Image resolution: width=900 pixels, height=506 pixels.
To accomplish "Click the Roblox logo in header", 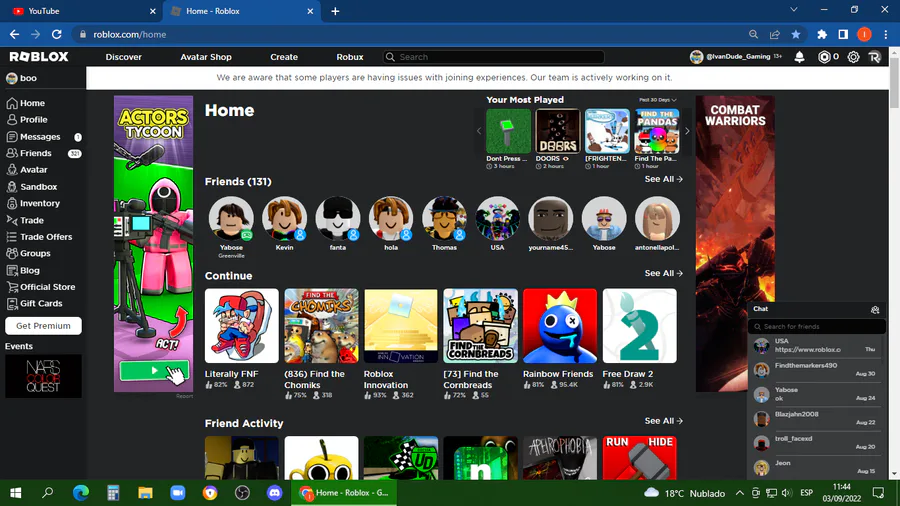I will pyautogui.click(x=38, y=56).
